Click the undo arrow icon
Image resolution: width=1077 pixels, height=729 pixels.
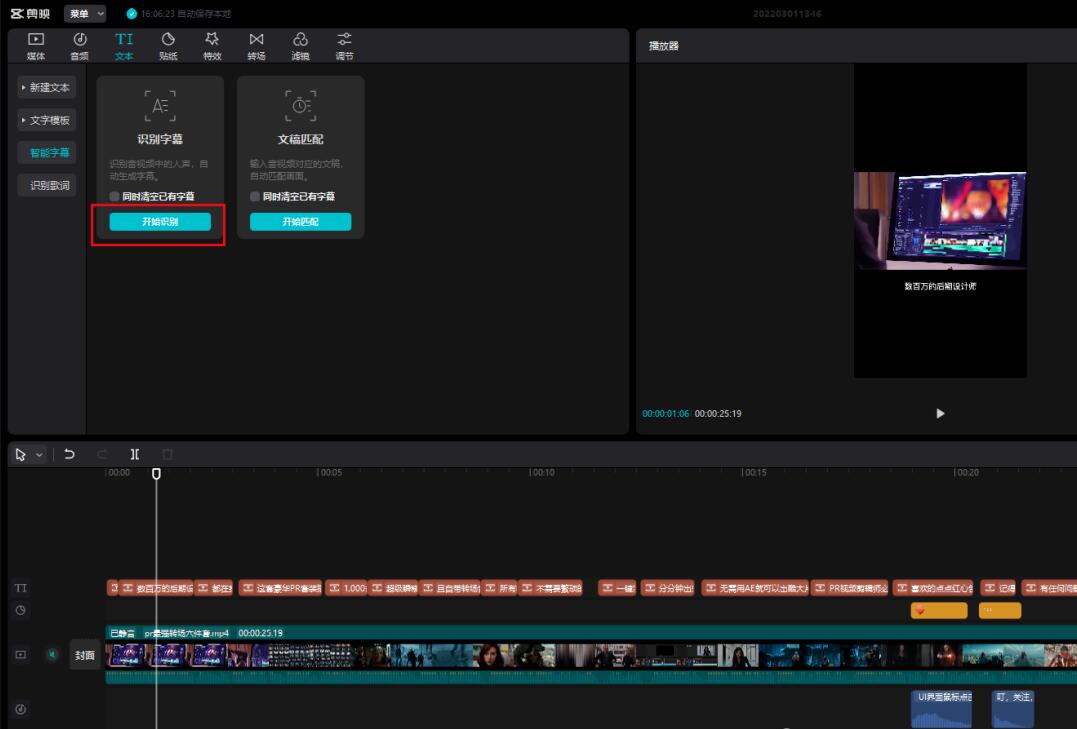(x=69, y=454)
